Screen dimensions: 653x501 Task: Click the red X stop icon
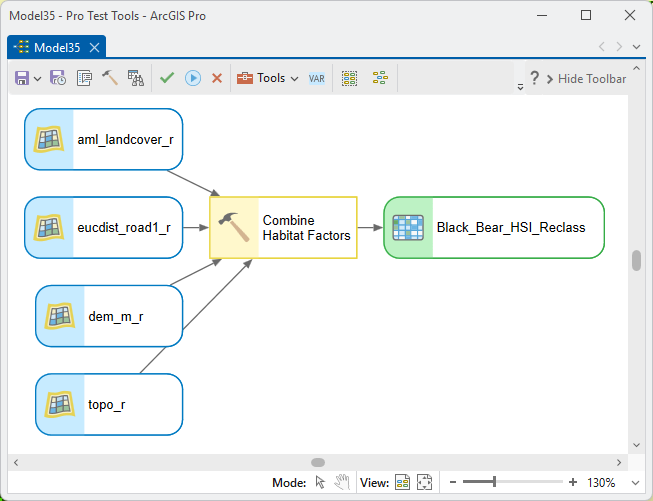(217, 78)
